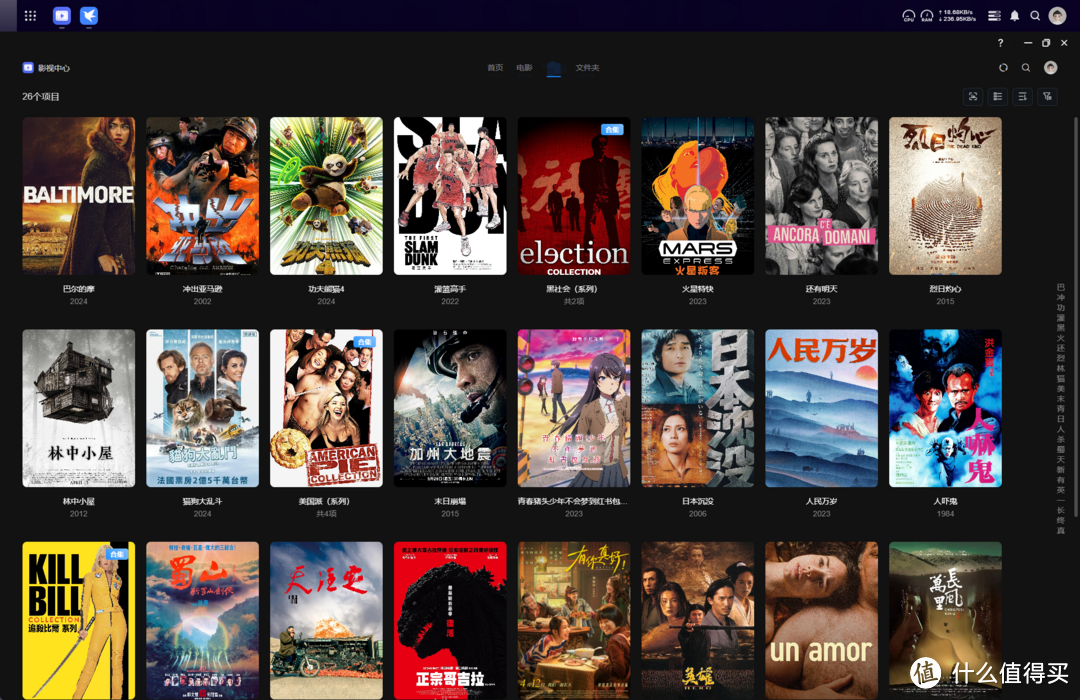This screenshot has width=1080, height=700.
Task: Toggle the poster scan view button
Action: pos(972,96)
